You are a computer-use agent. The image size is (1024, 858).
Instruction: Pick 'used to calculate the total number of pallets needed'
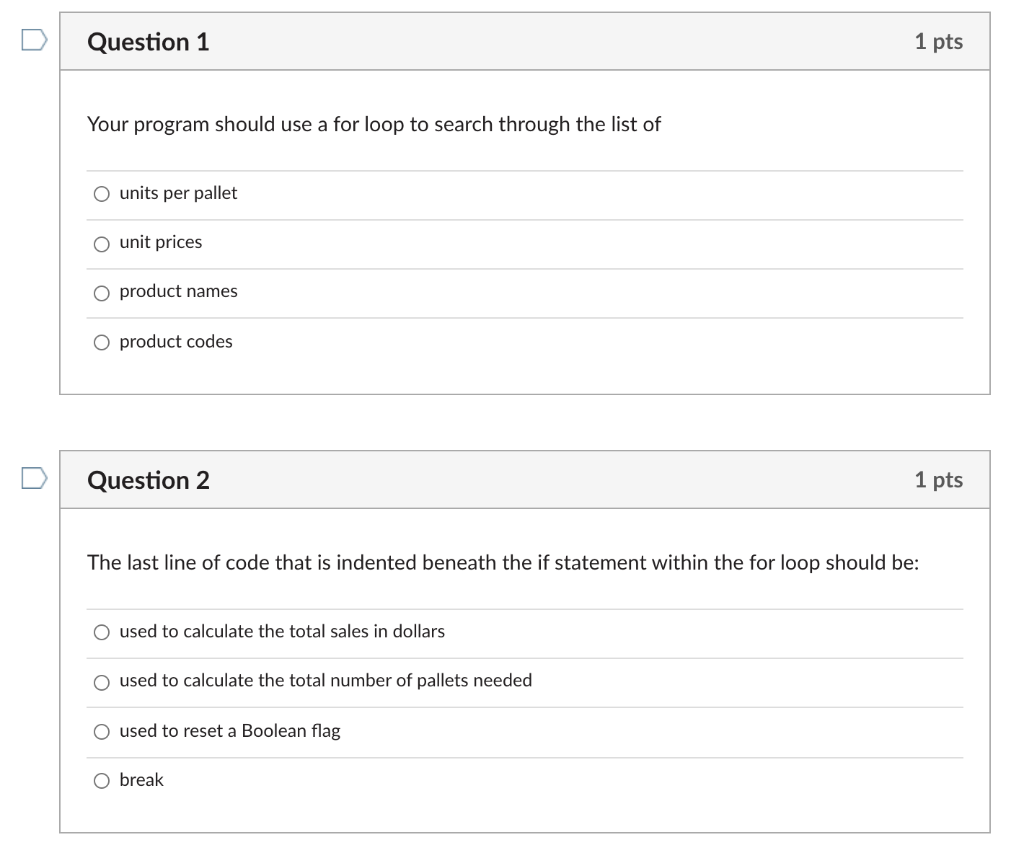click(x=101, y=681)
